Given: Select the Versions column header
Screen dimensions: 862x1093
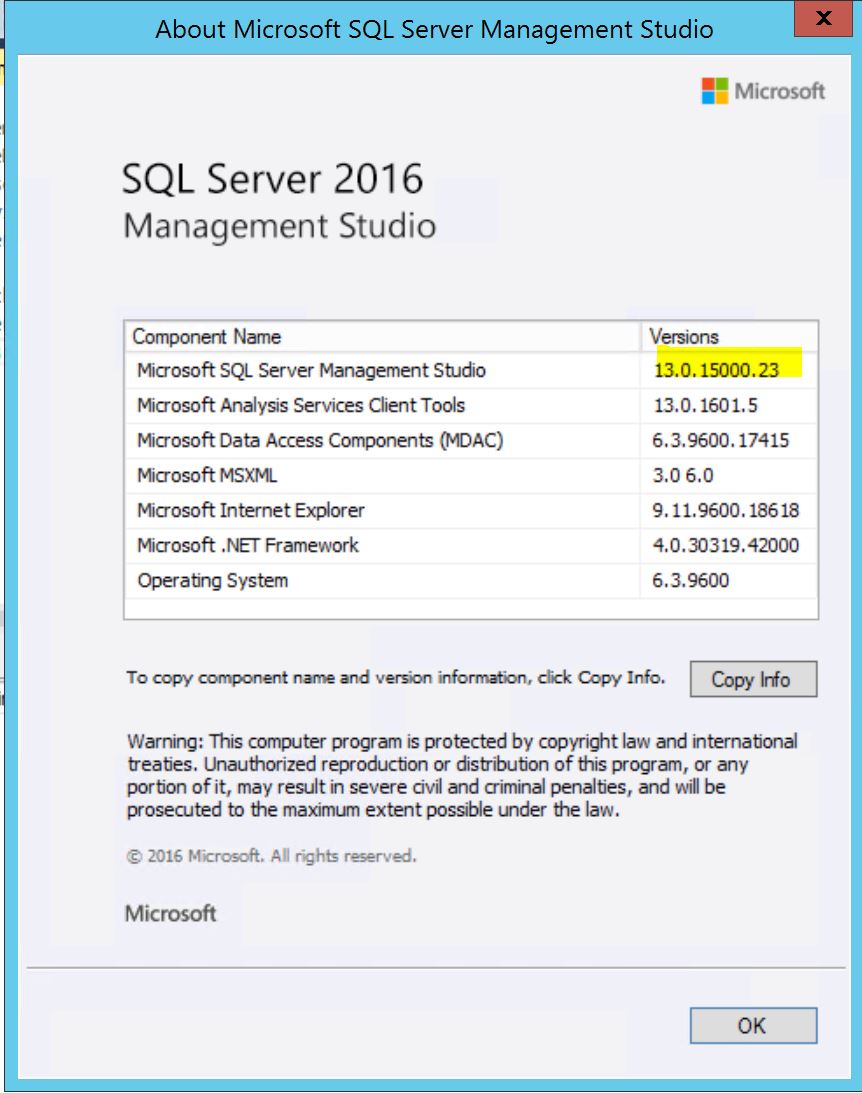Looking at the screenshot, I should pyautogui.click(x=729, y=337).
